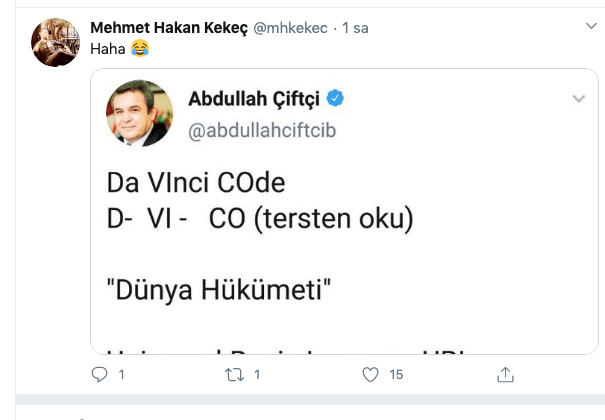Viewport: 605px width, 420px height.
Task: Click the 15 likes count
Action: (396, 374)
